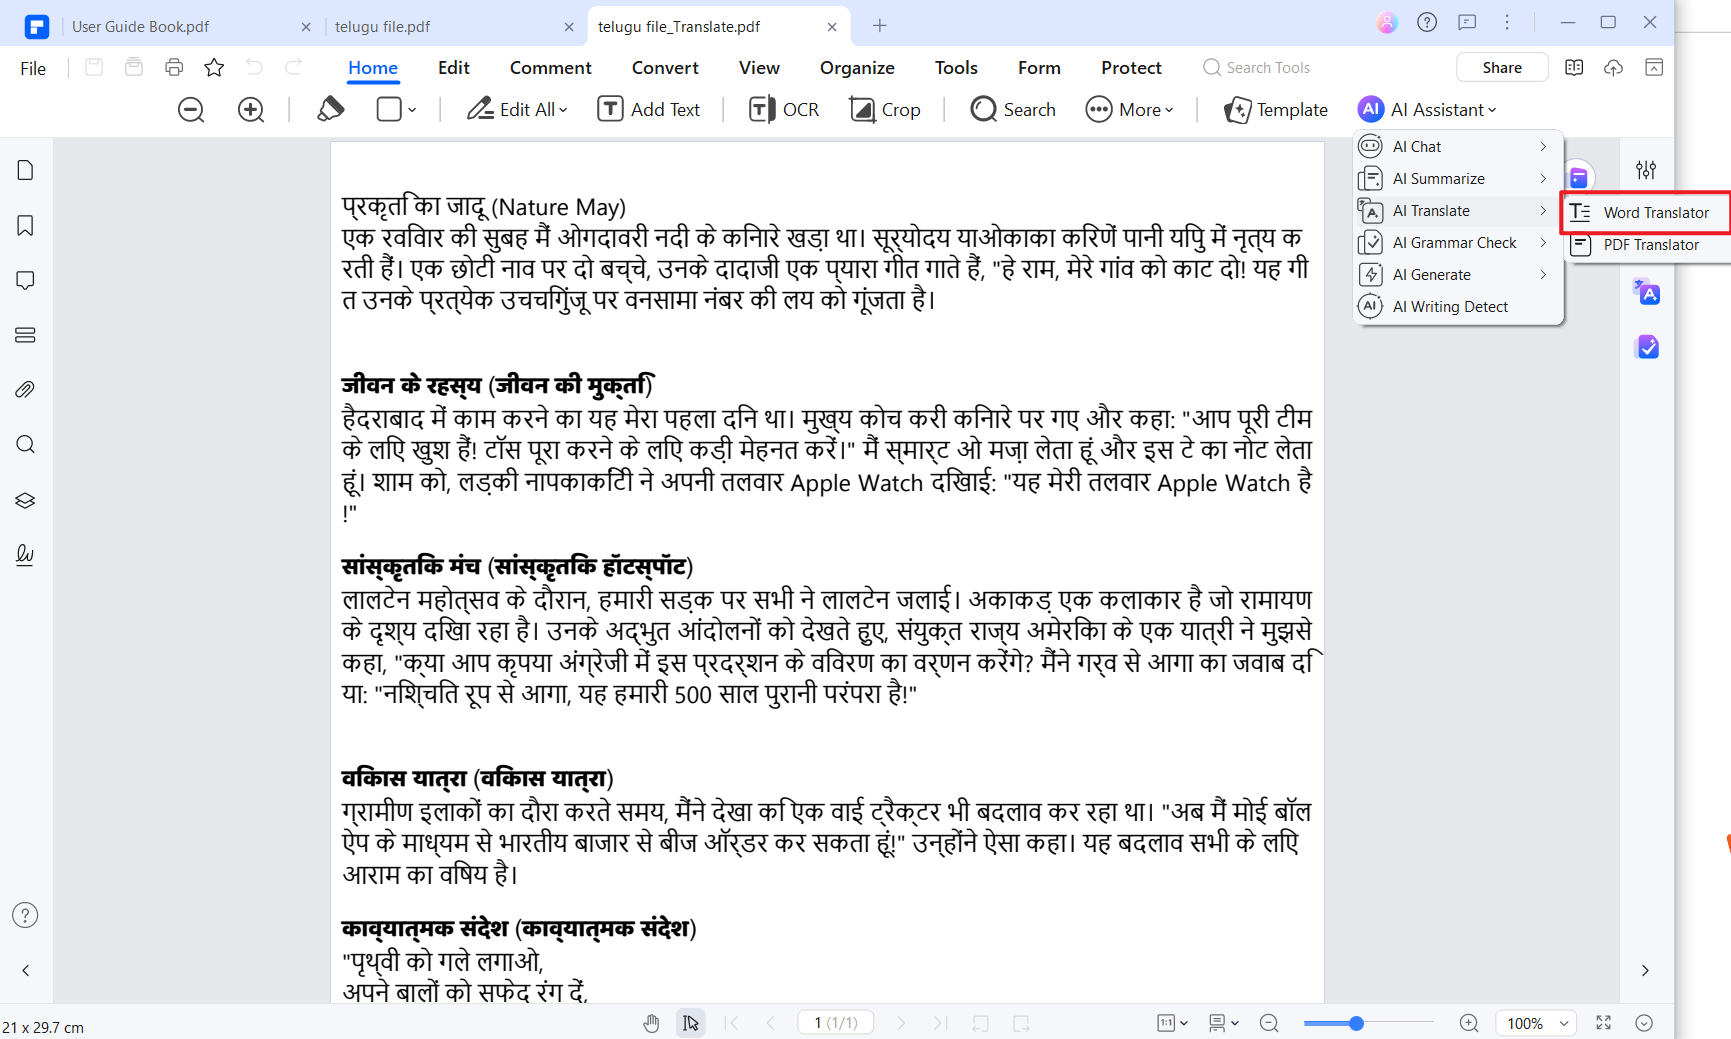Click the Save icon
Viewport: 1731px width, 1039px height.
pyautogui.click(x=94, y=67)
